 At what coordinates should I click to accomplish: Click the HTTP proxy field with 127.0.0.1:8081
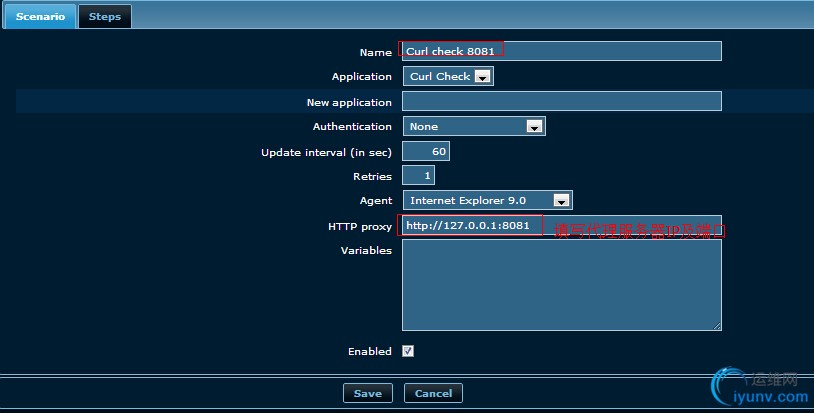[x=562, y=226]
